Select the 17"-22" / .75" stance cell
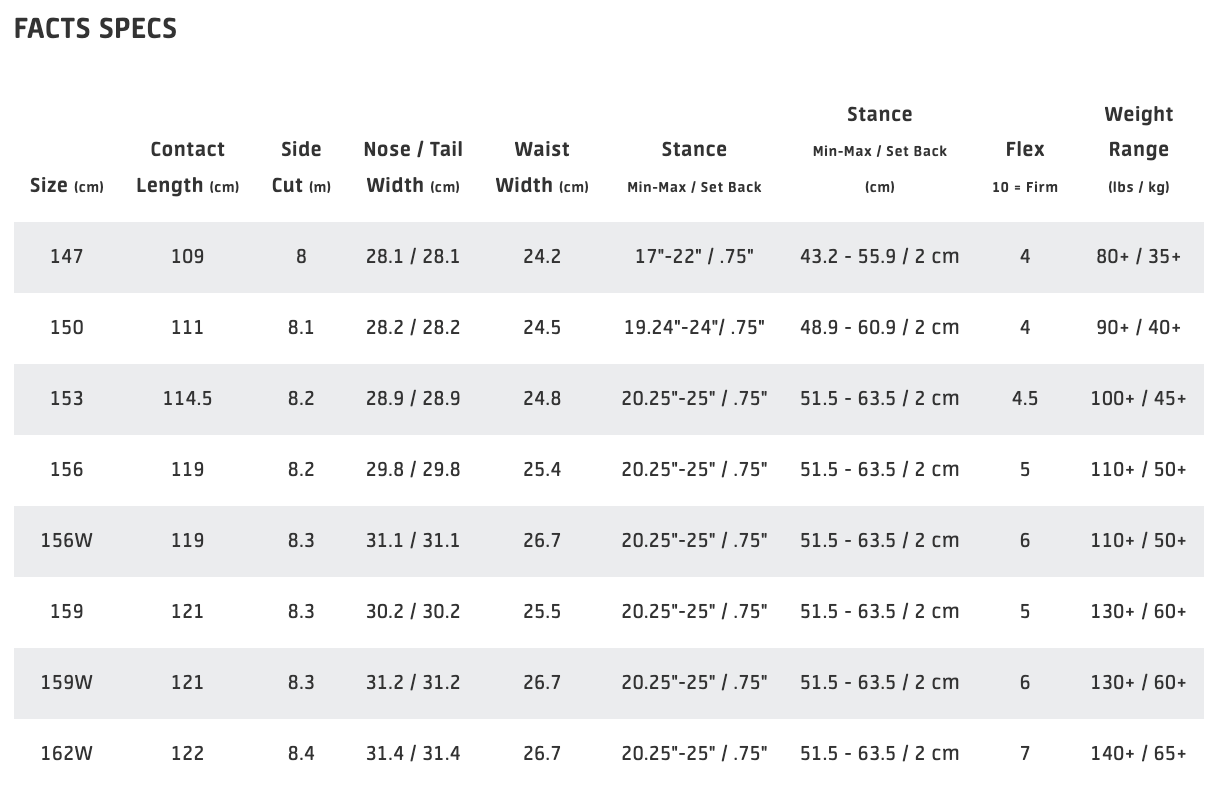The height and width of the screenshot is (795, 1214). pos(694,257)
